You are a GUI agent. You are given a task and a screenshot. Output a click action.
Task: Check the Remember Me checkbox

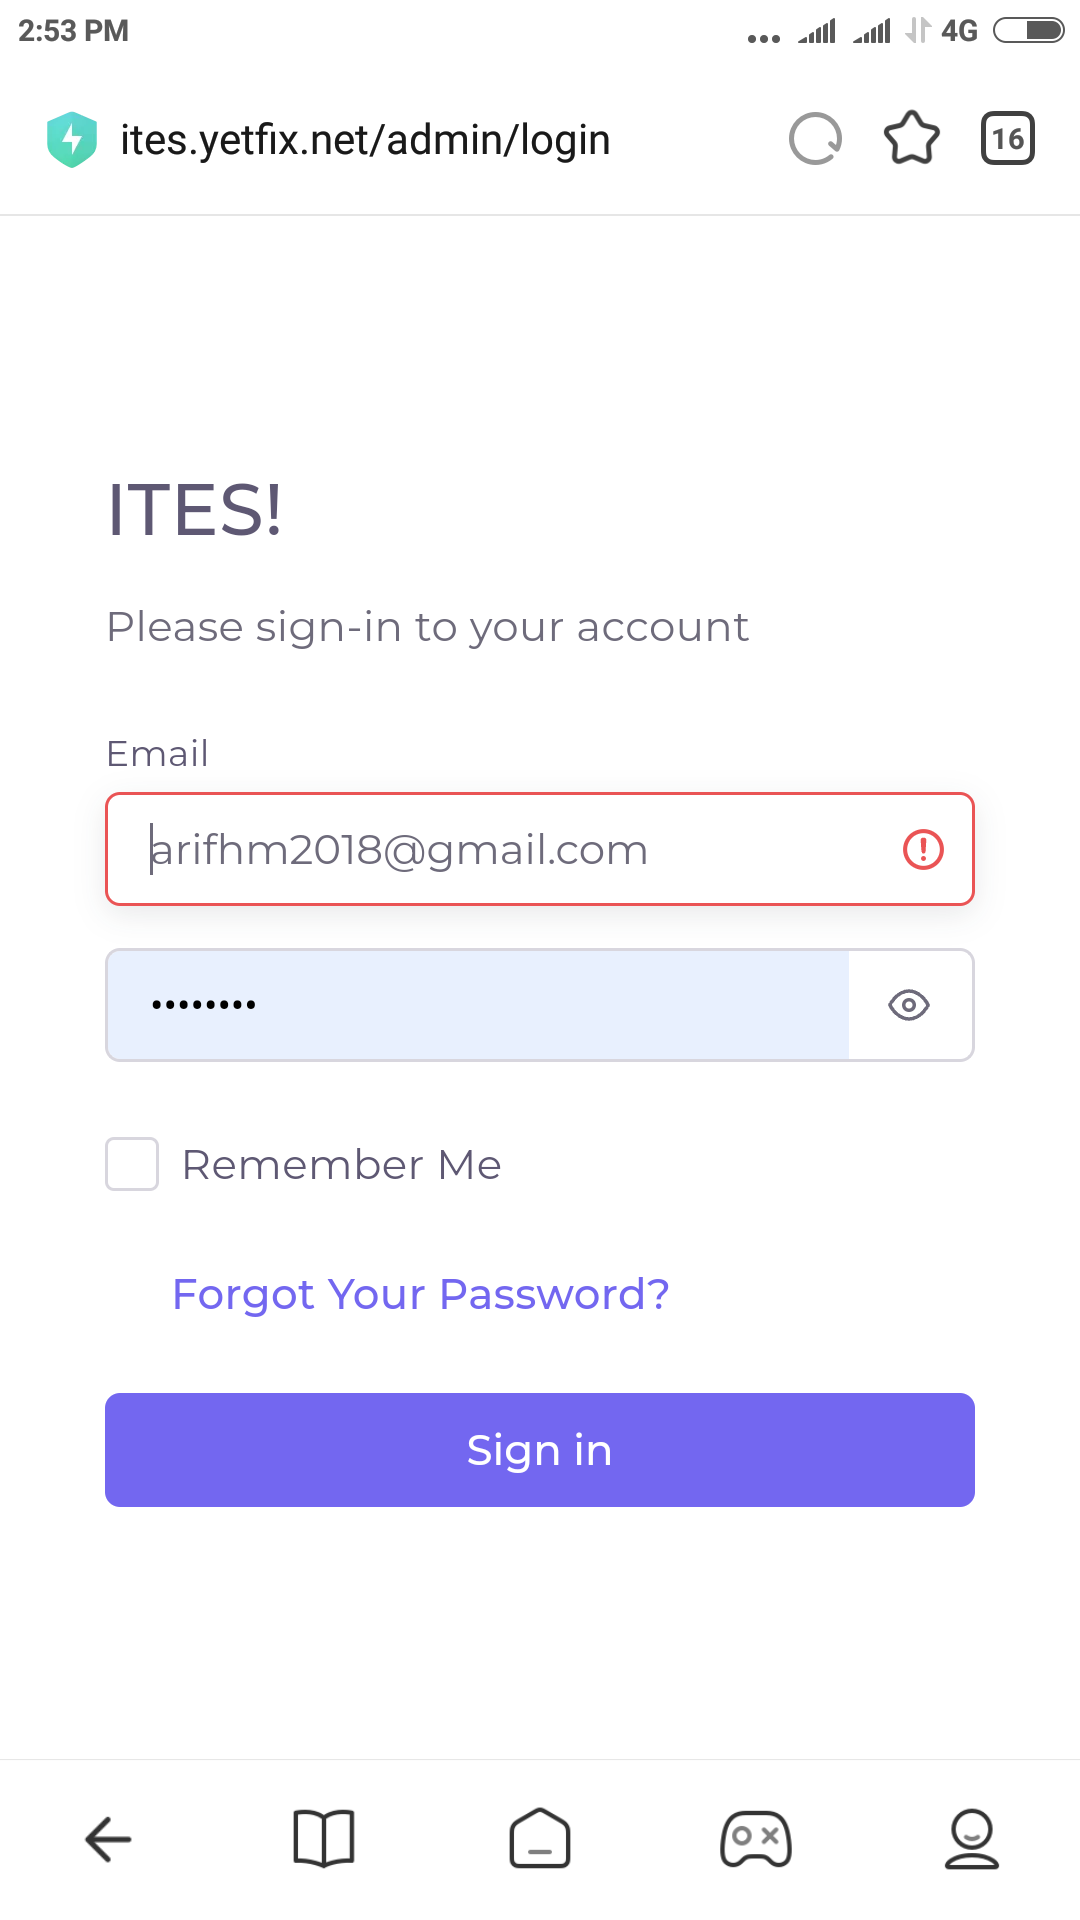coord(132,1164)
